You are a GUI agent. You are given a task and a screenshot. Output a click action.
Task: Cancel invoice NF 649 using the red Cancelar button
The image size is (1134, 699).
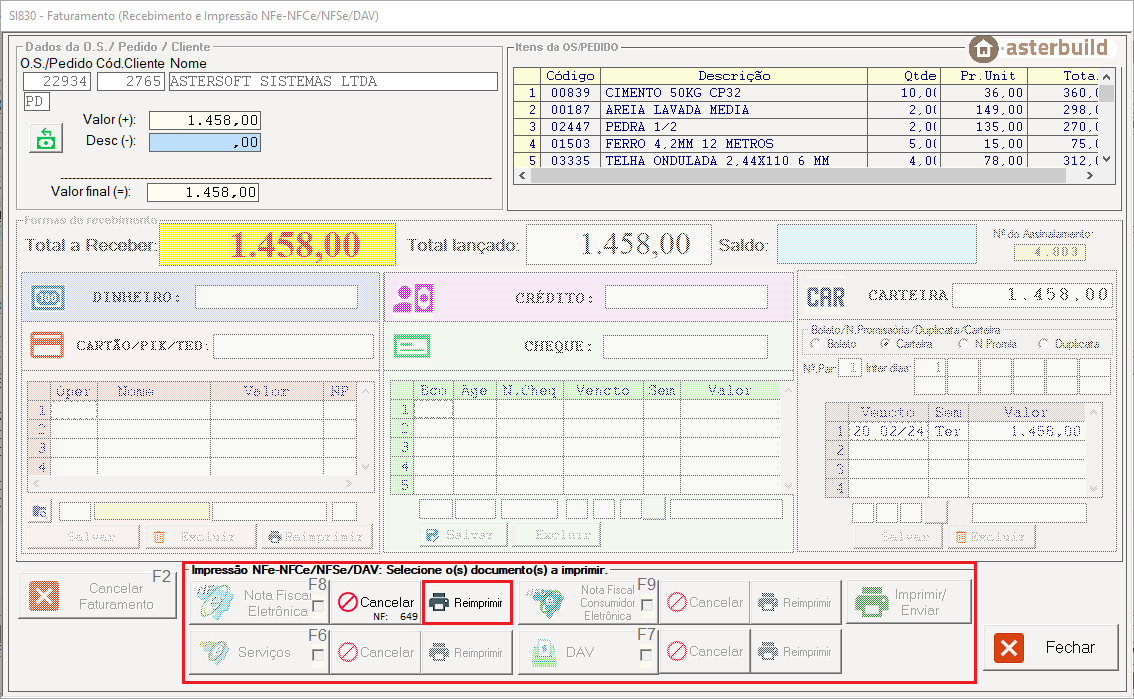pos(375,603)
